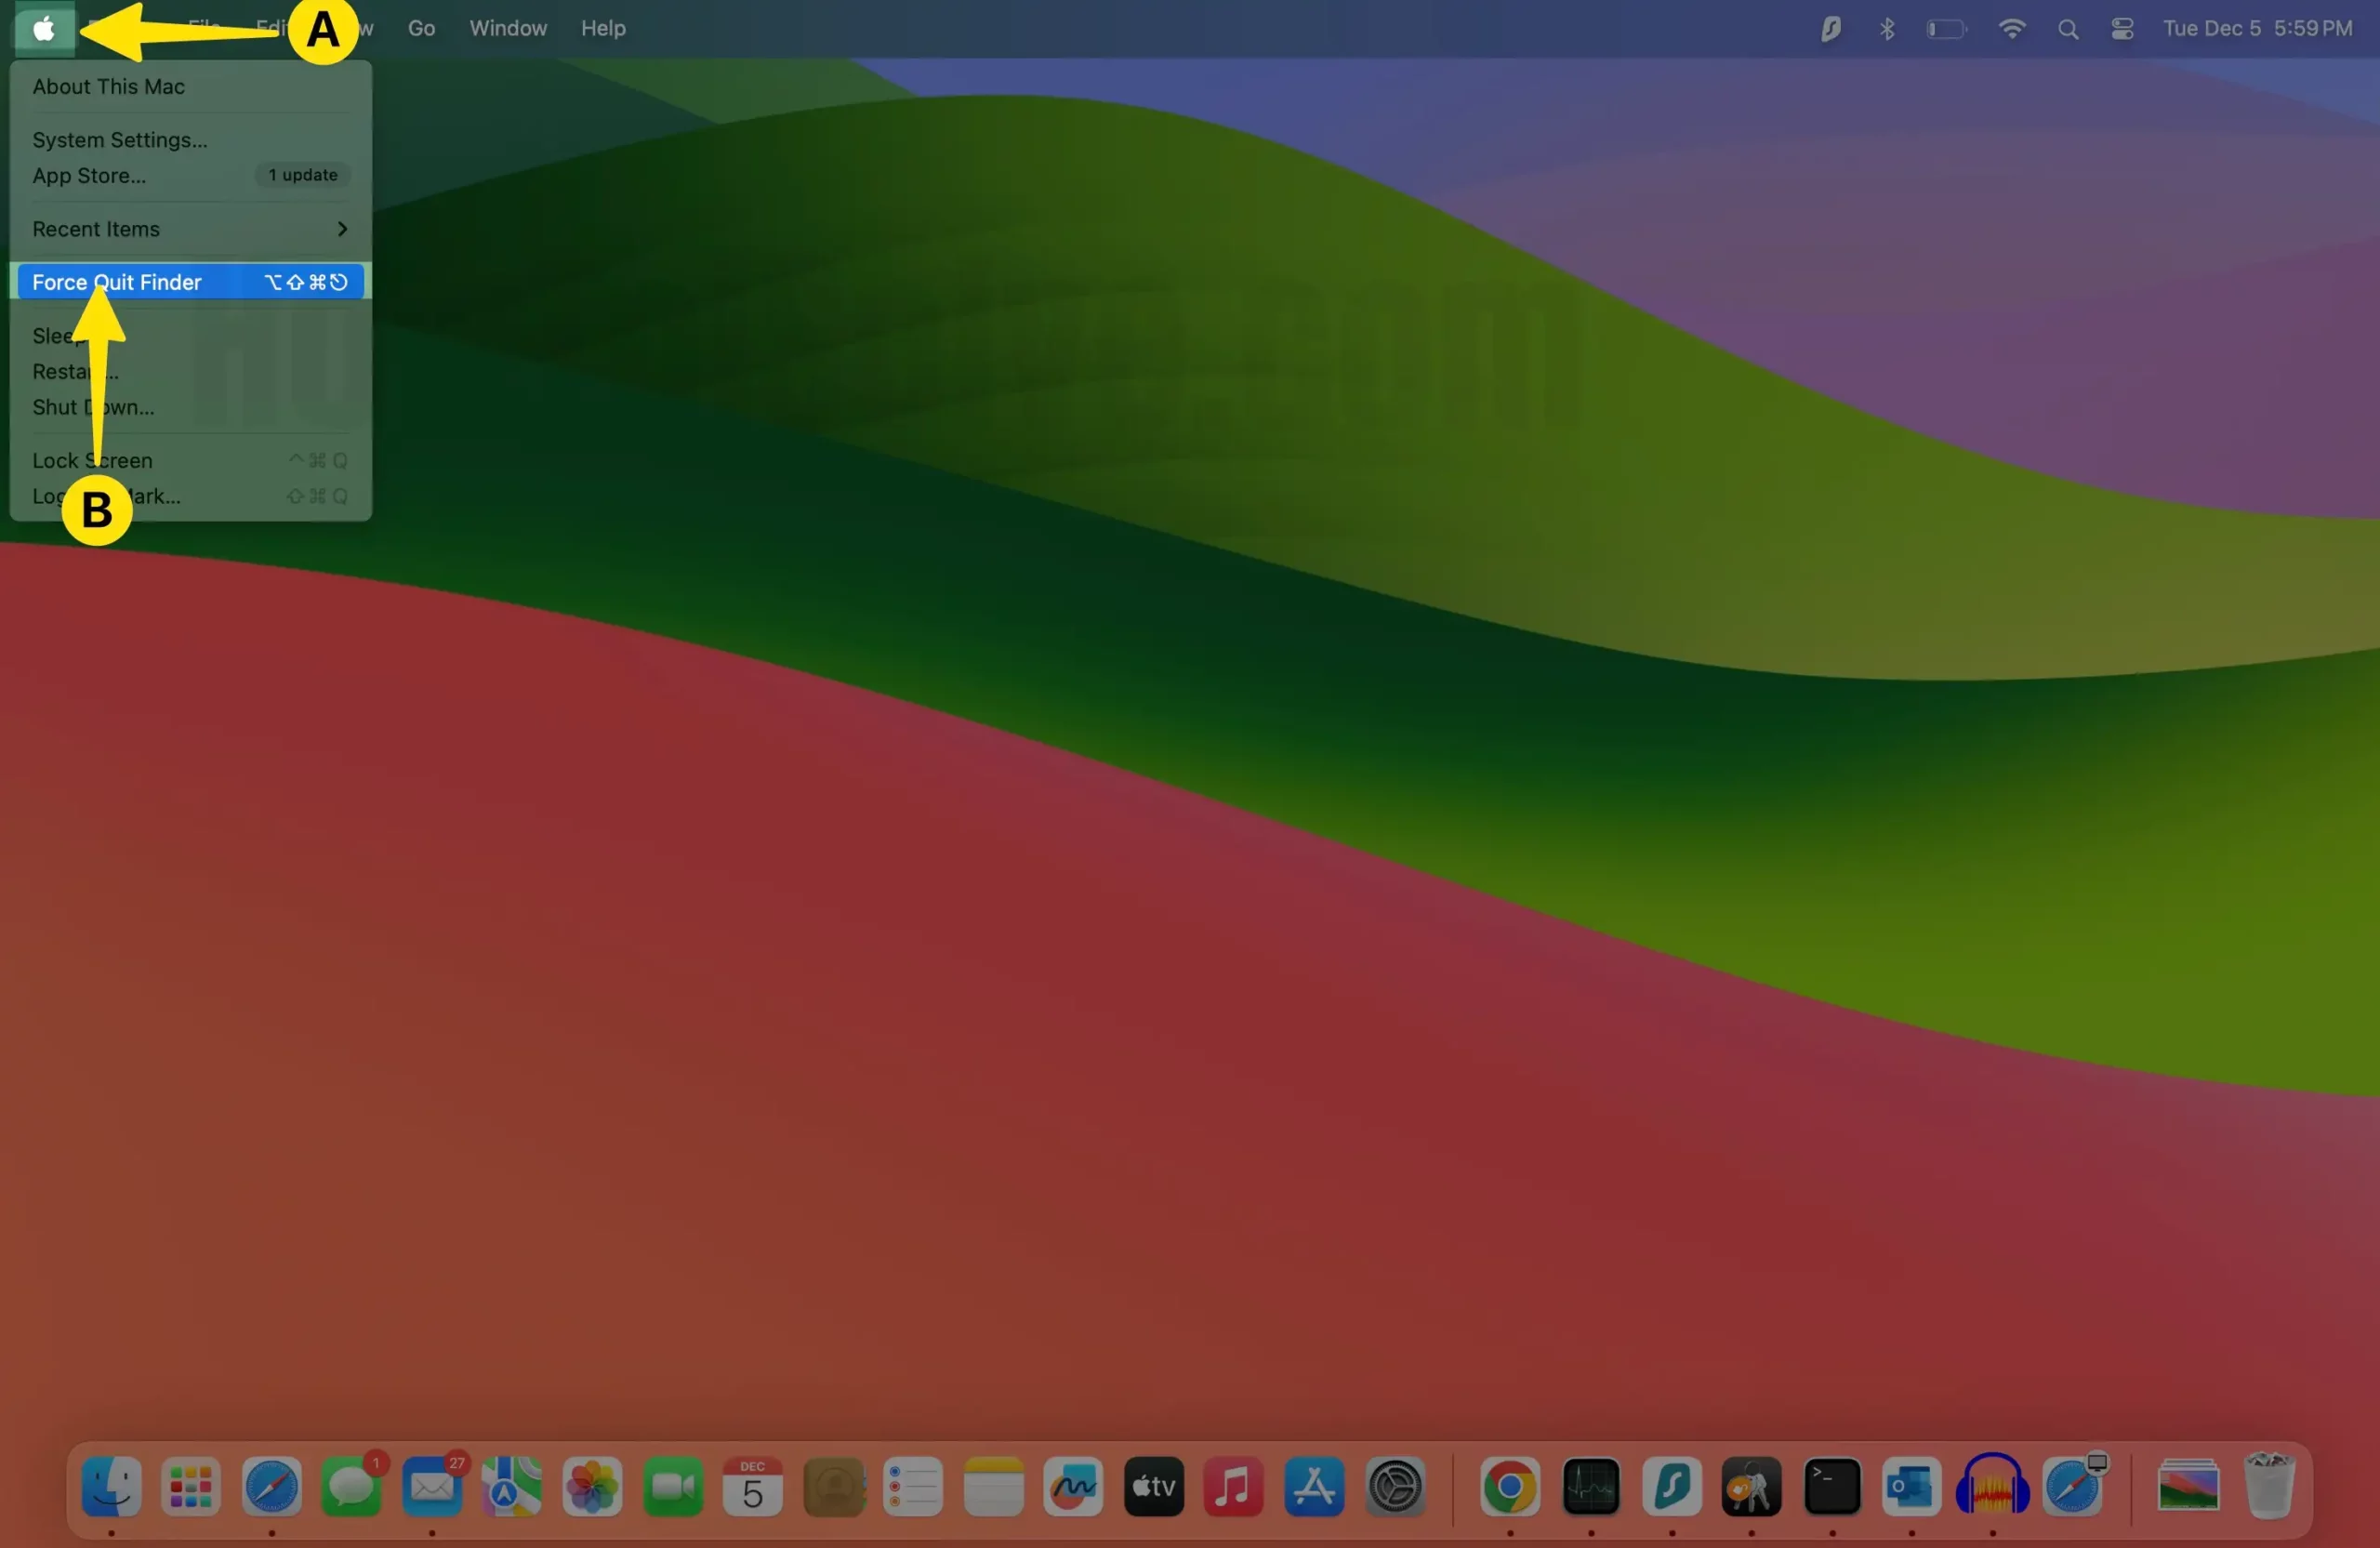This screenshot has height=1548, width=2380.
Task: Open Calendar showing Dec 5
Action: pos(753,1487)
